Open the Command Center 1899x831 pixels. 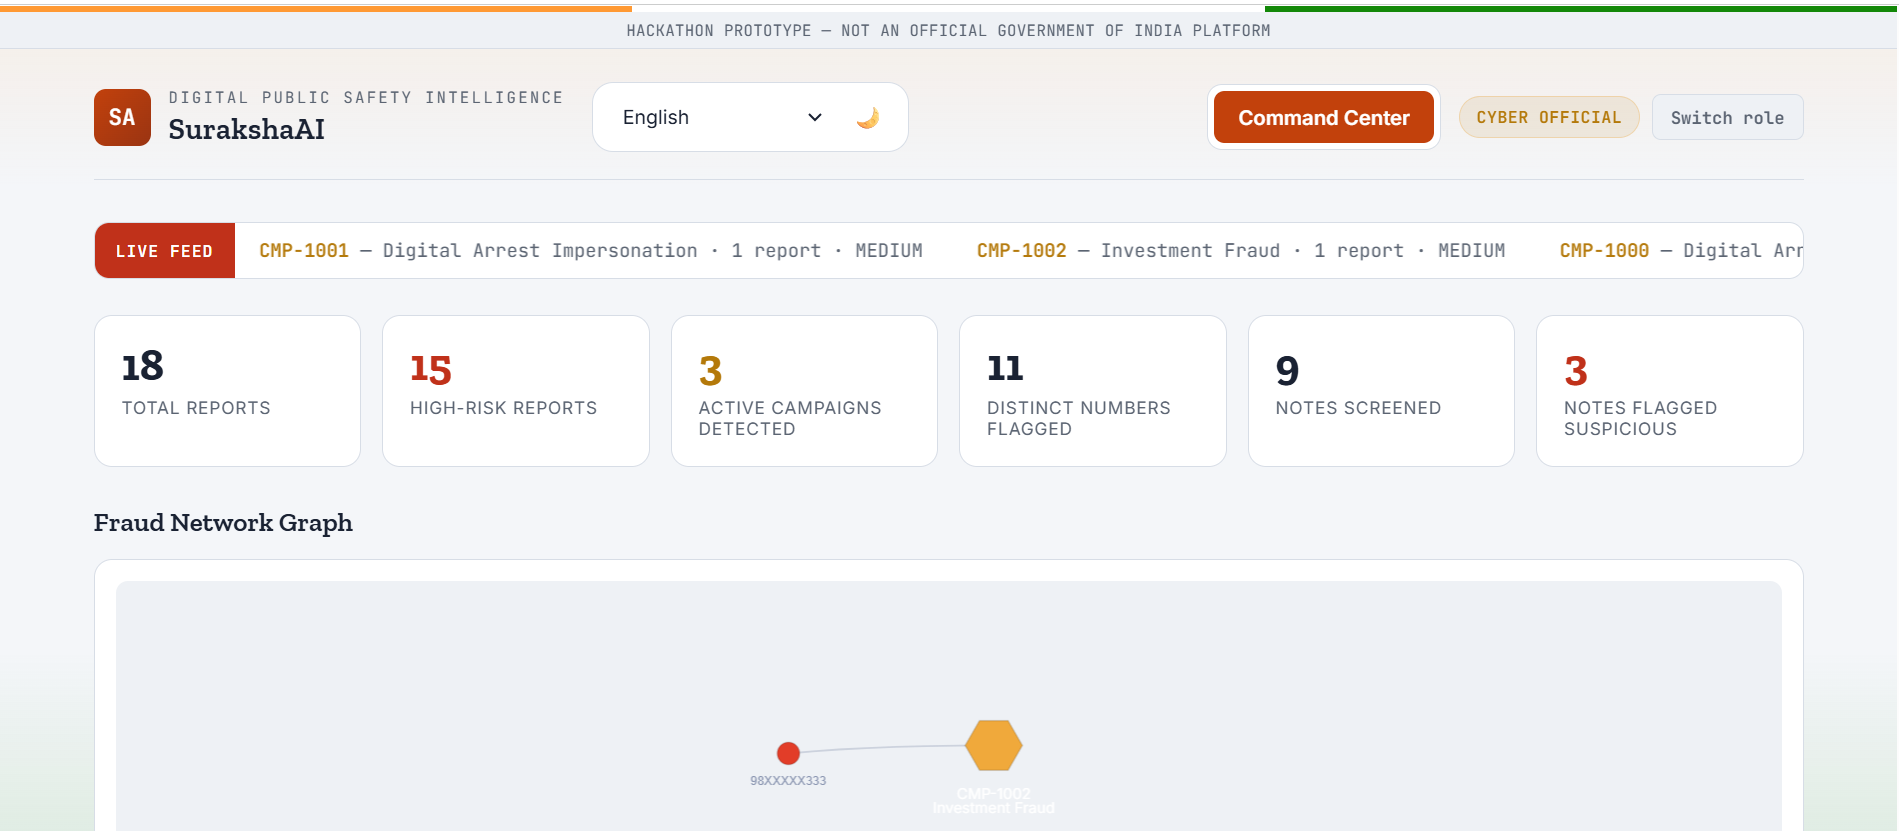click(x=1323, y=117)
